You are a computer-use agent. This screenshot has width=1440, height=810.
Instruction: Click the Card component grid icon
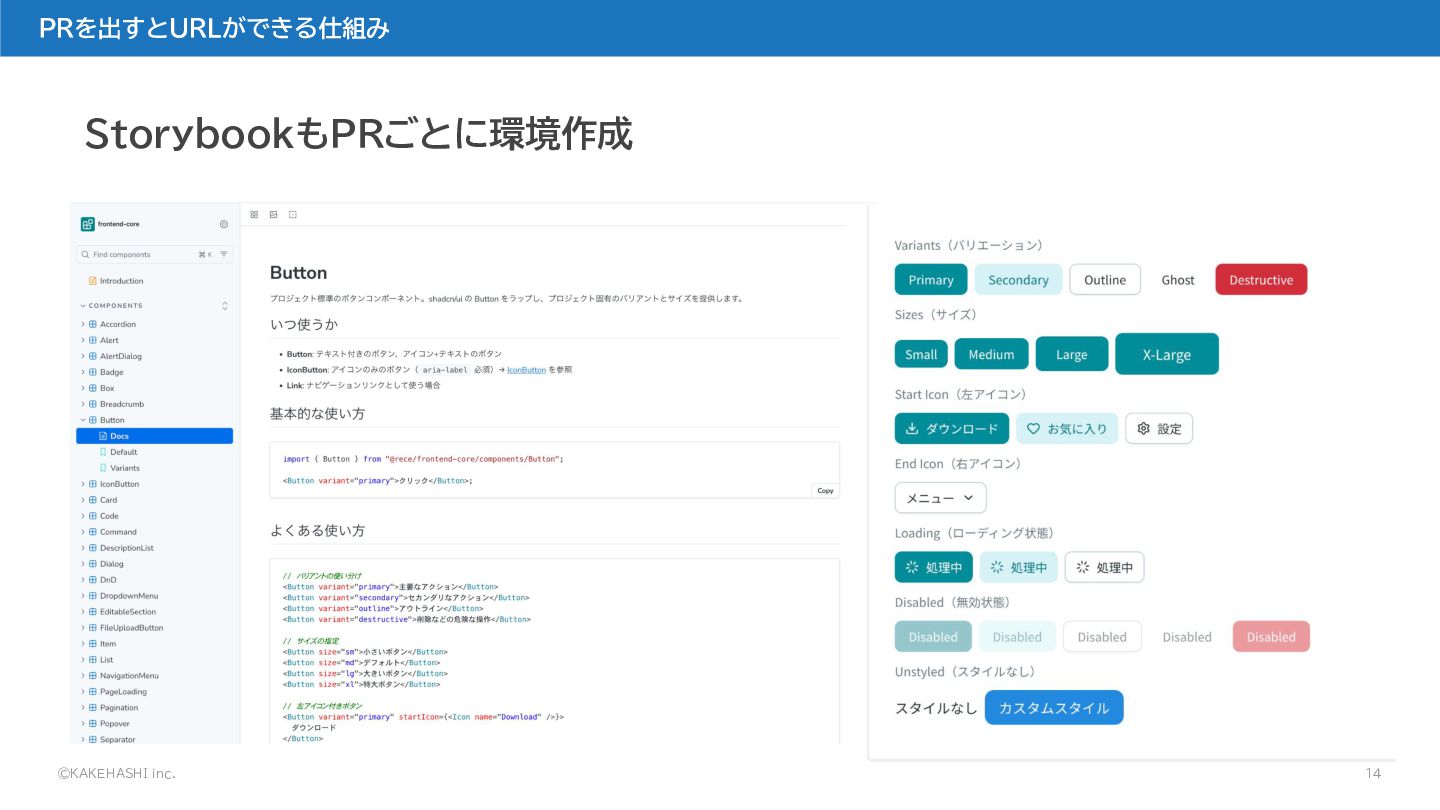93,500
